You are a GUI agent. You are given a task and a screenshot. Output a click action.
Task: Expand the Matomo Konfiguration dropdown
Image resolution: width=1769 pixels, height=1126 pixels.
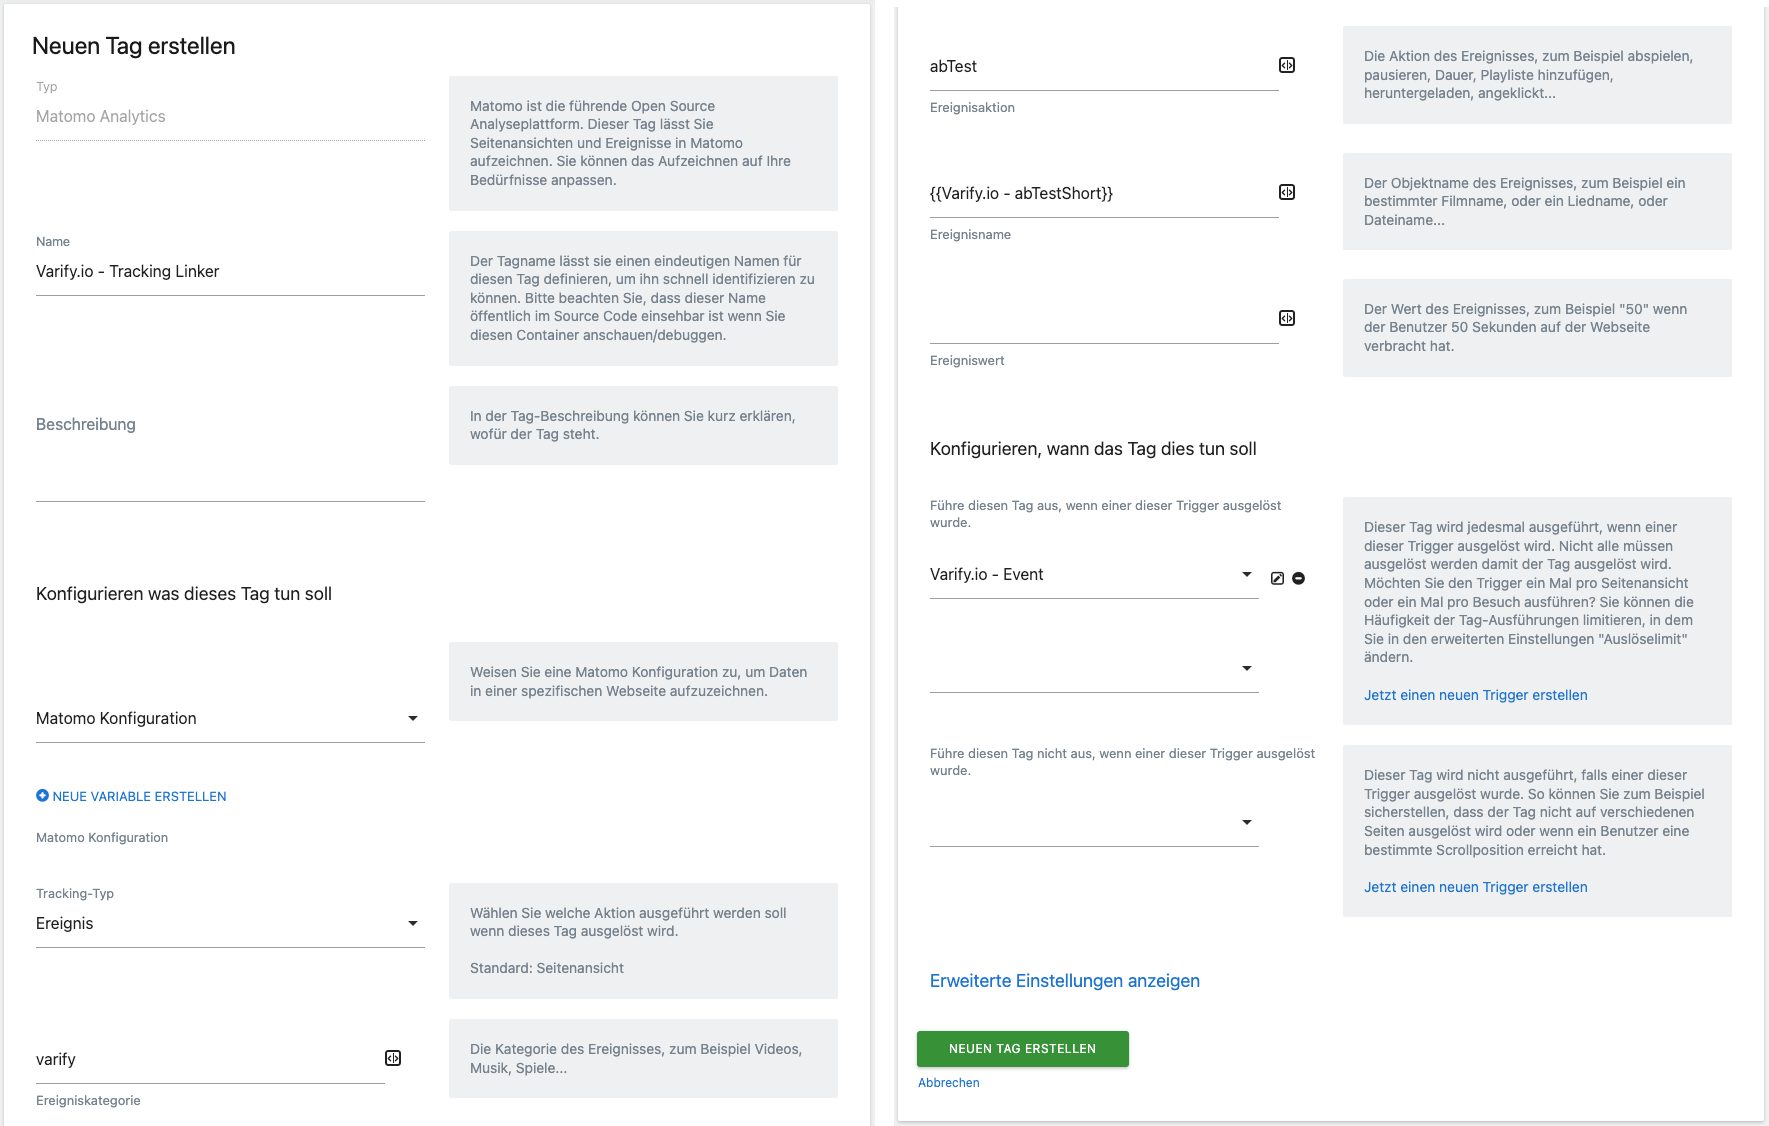click(x=230, y=719)
